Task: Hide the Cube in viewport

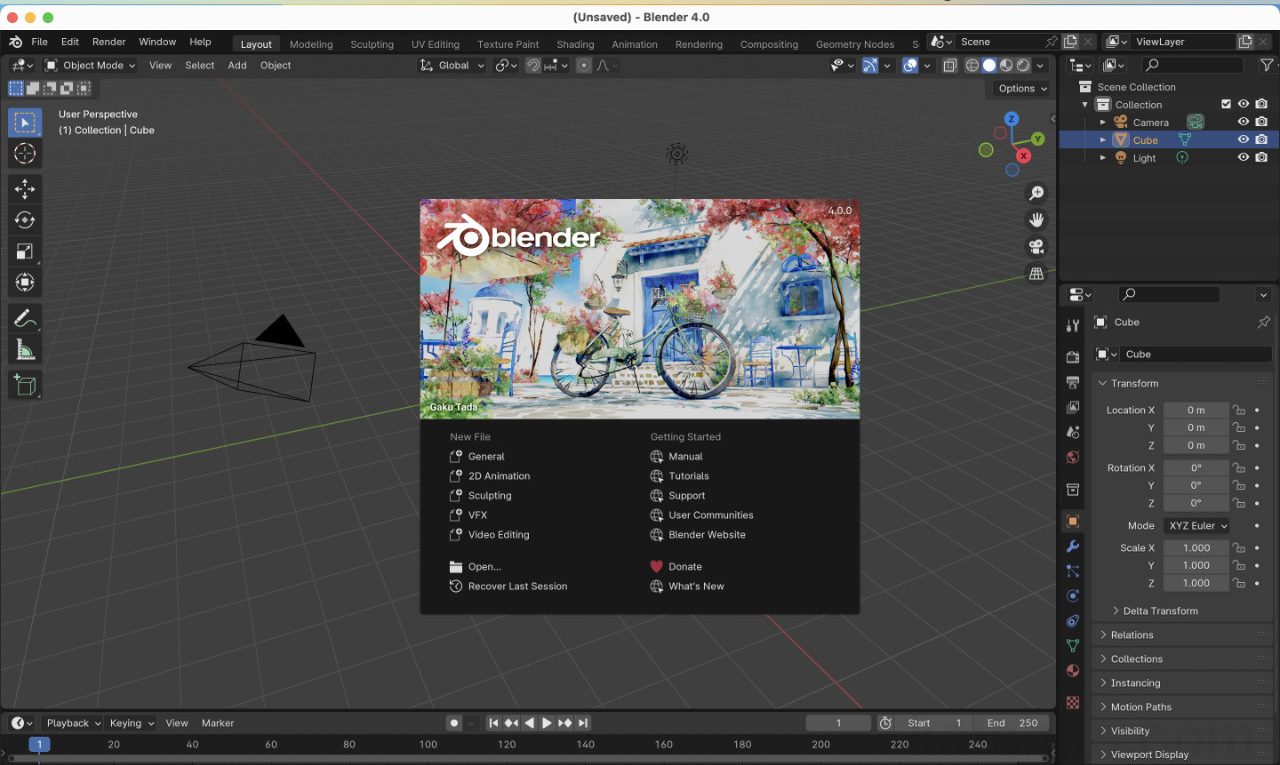Action: 1244,140
